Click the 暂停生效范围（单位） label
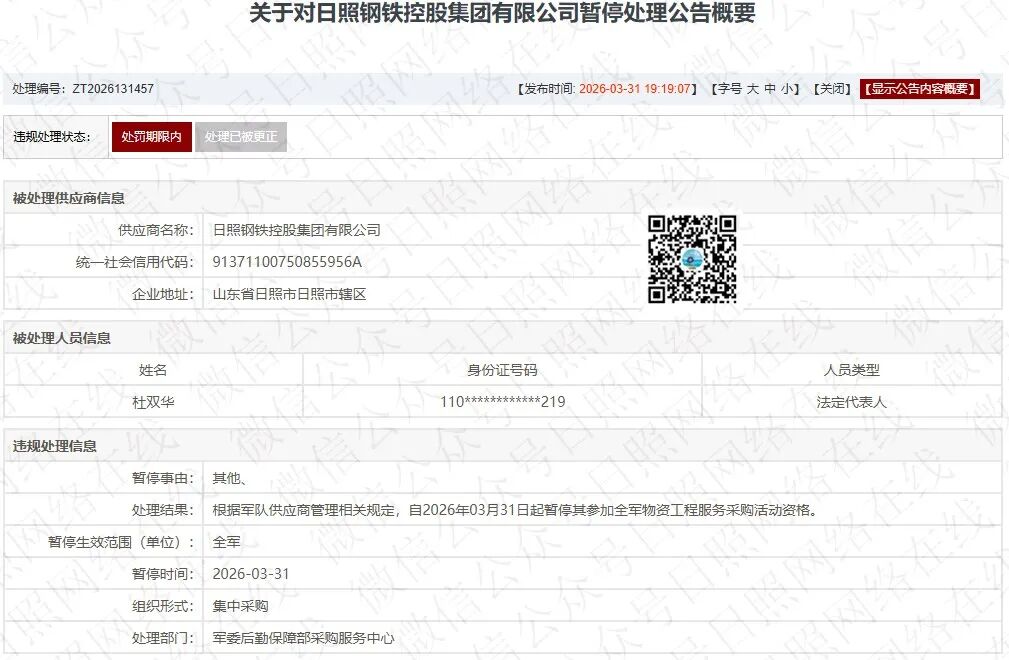Screen dimensions: 1009x660 [121, 542]
